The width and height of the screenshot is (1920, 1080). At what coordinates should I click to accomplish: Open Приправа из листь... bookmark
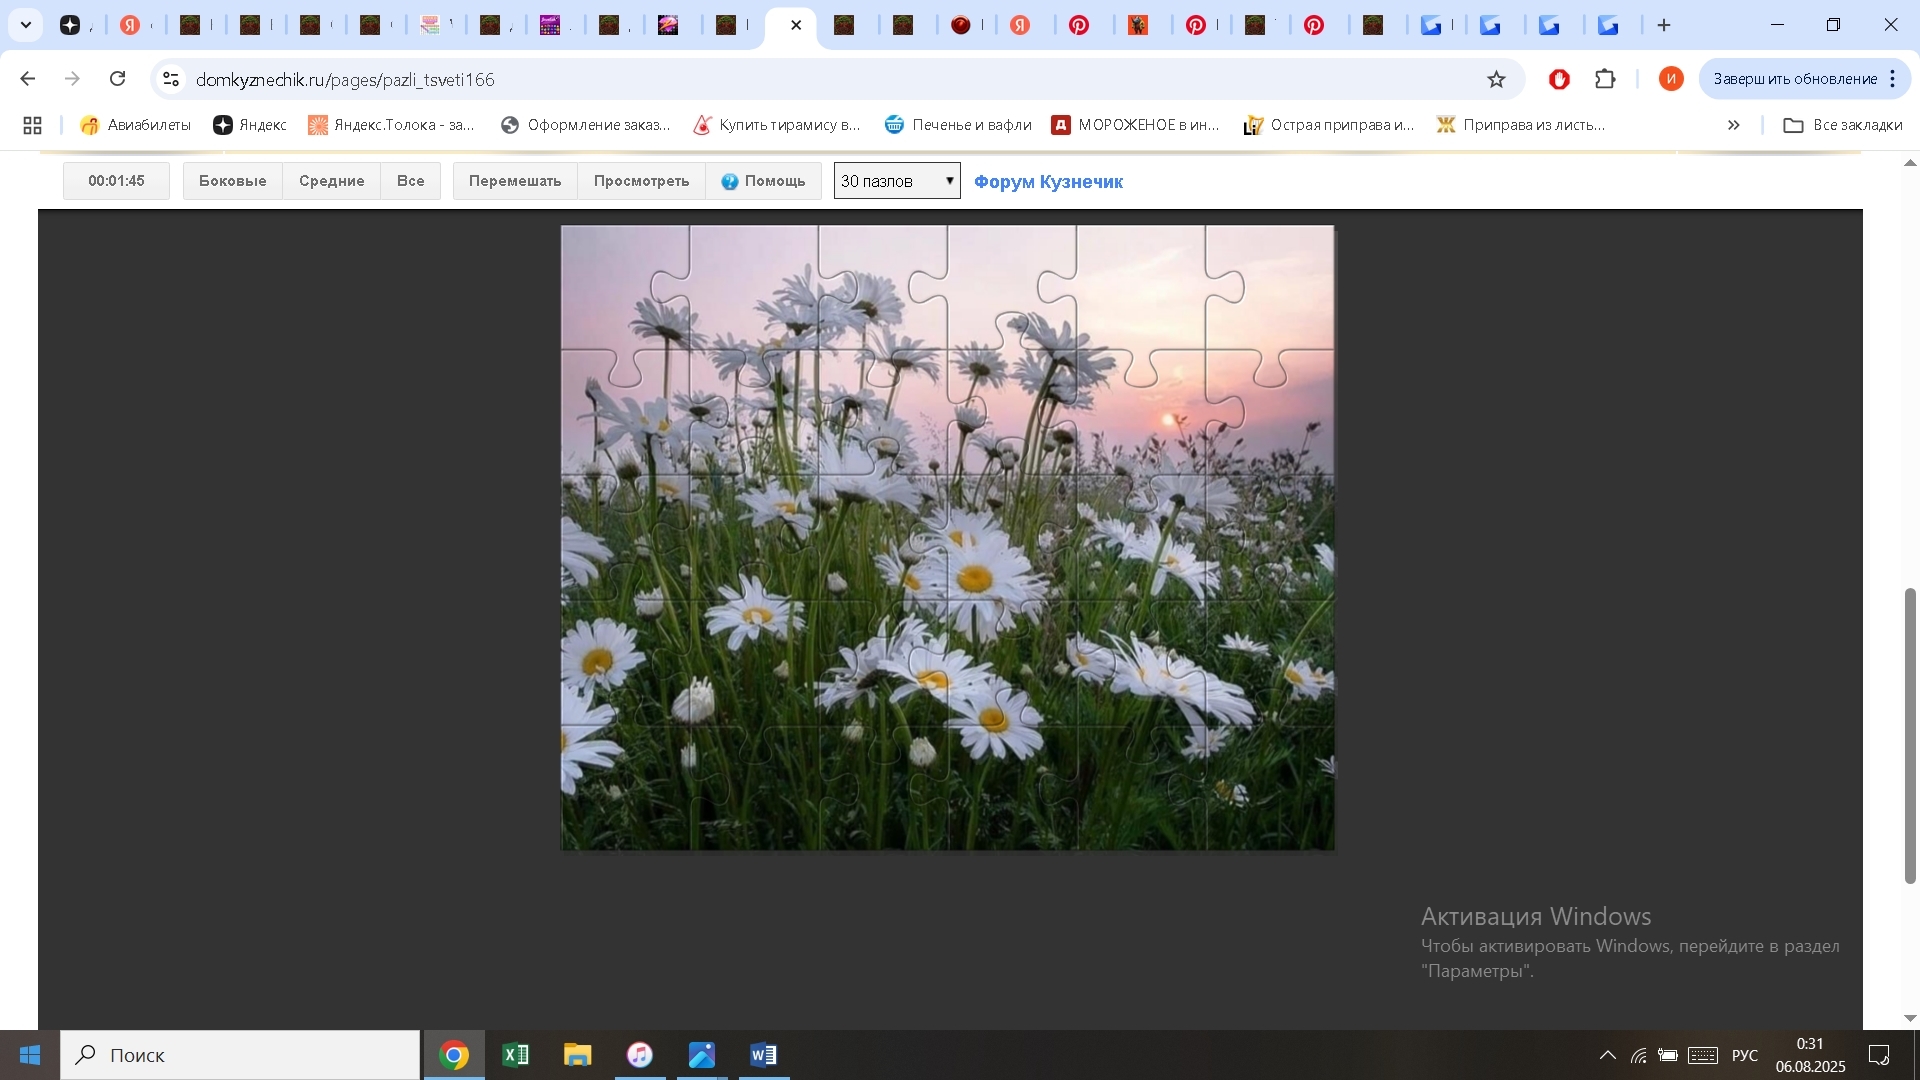[1521, 125]
